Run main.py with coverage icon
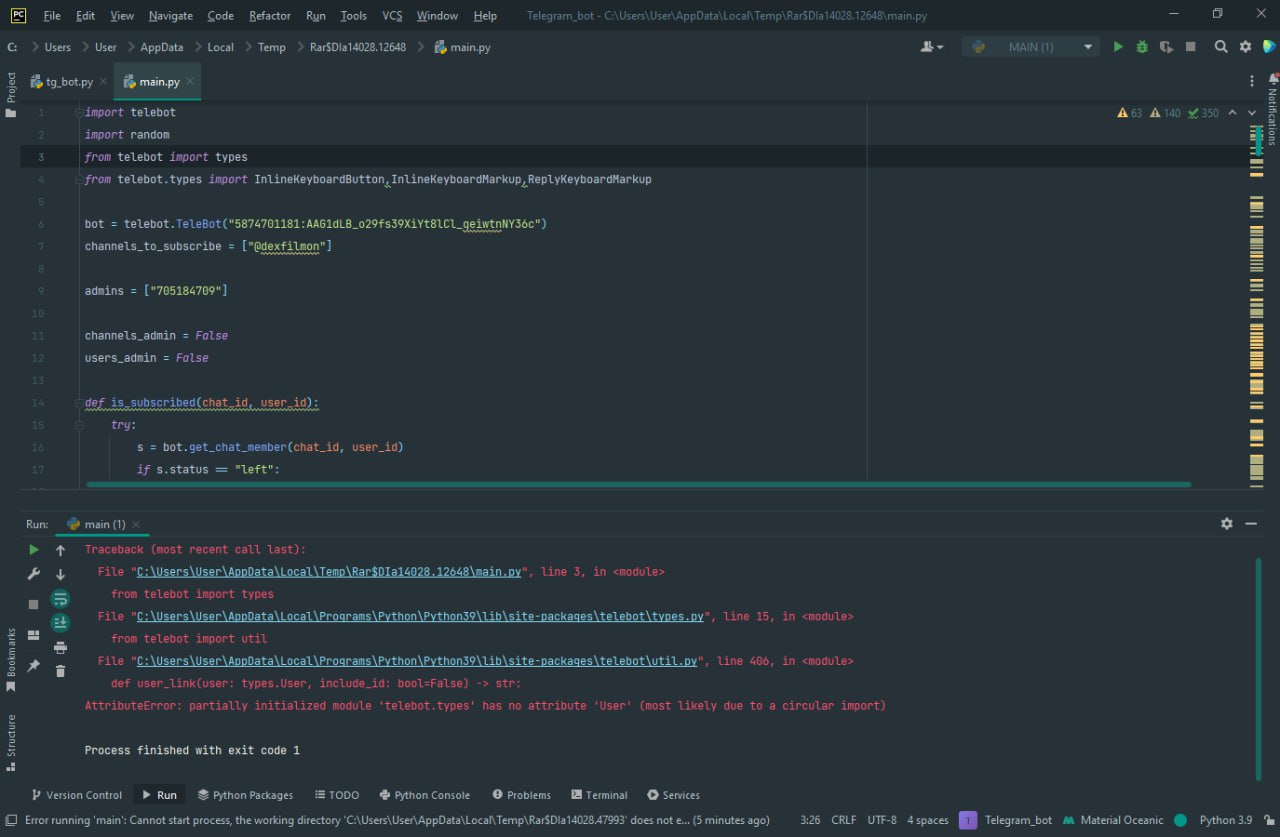 (1166, 46)
